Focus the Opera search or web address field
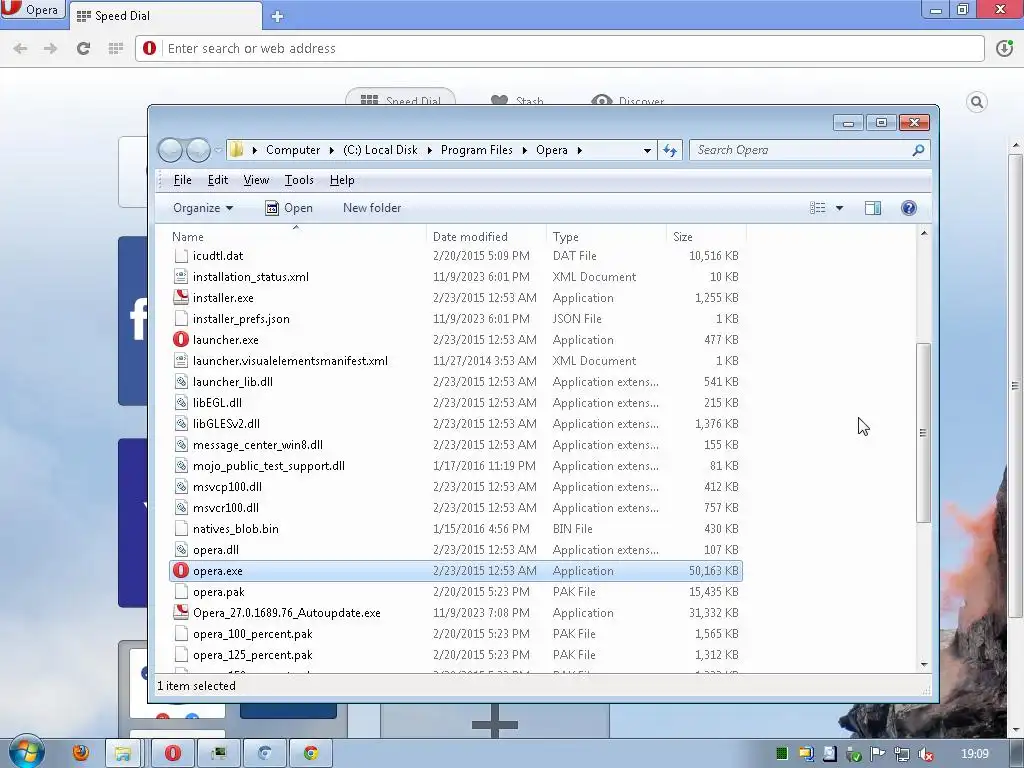The image size is (1024, 768). click(x=560, y=48)
